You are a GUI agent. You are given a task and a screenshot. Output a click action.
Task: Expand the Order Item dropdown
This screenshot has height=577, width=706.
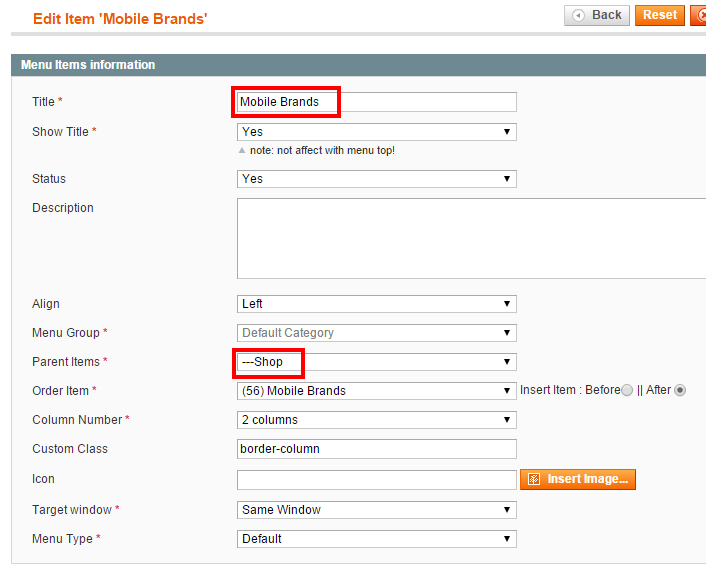[376, 391]
